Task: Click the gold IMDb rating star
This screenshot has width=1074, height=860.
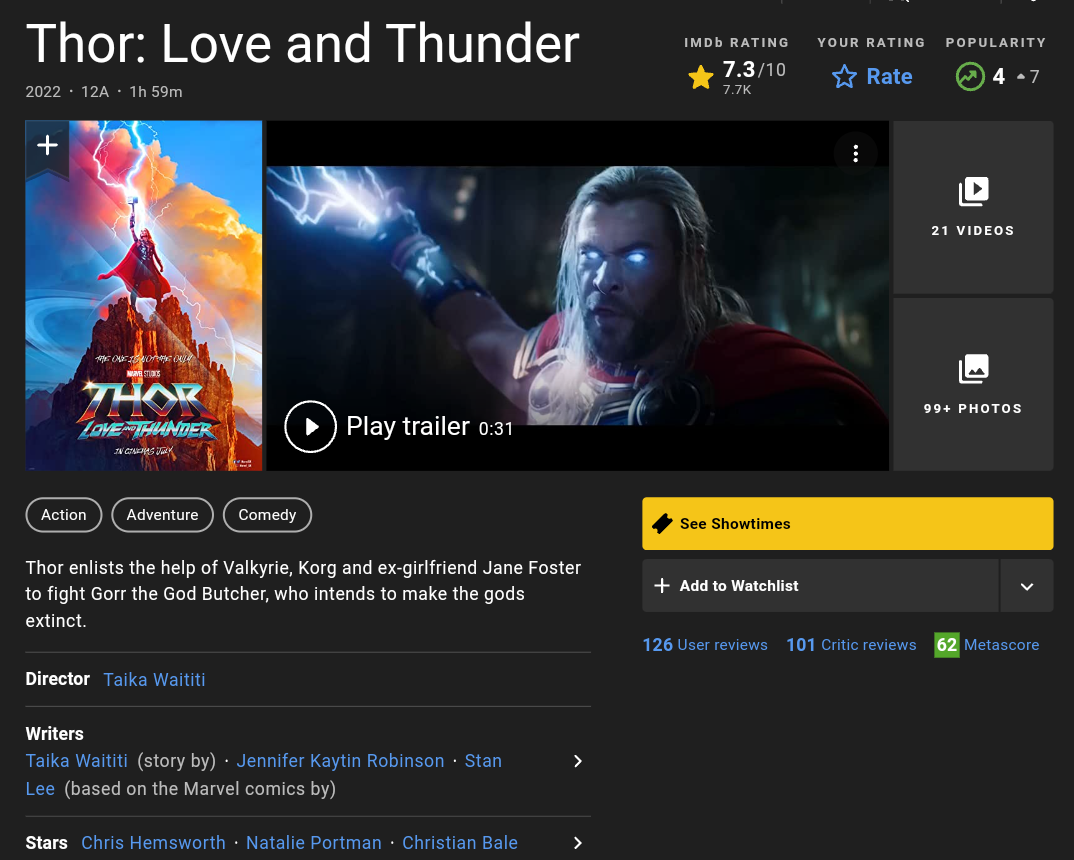Action: [701, 77]
